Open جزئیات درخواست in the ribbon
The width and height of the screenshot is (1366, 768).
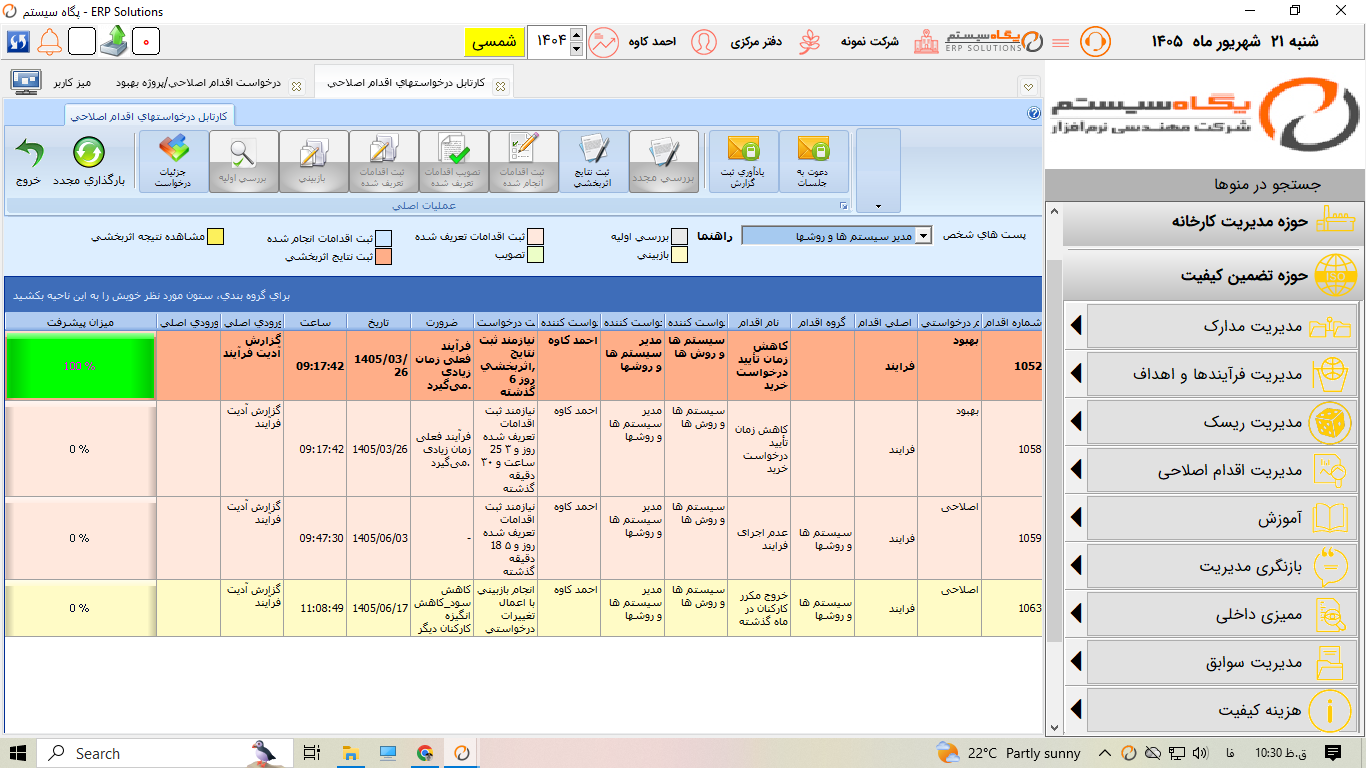172,161
